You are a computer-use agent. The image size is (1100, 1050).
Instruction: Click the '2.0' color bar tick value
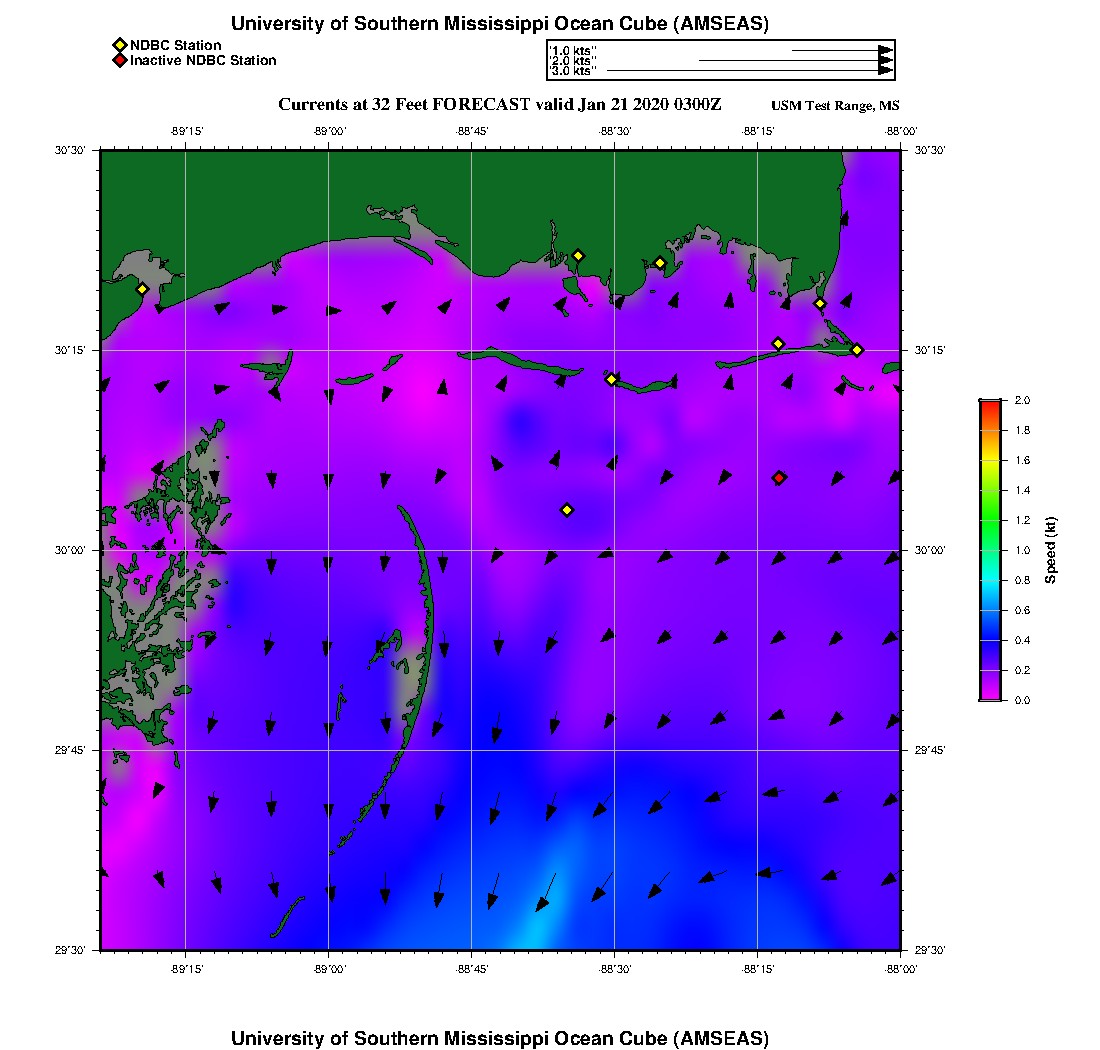coord(1022,401)
